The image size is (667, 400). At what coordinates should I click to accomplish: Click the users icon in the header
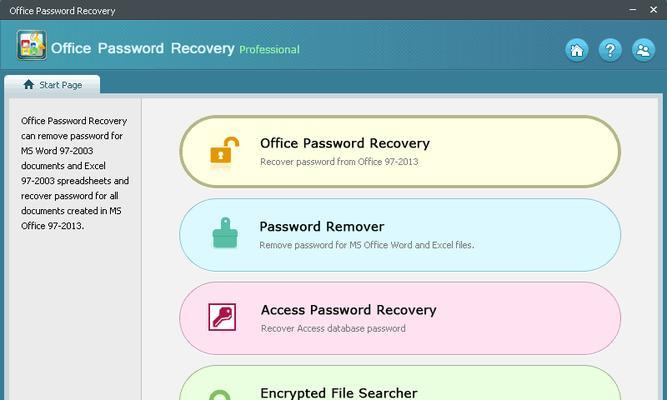point(643,50)
